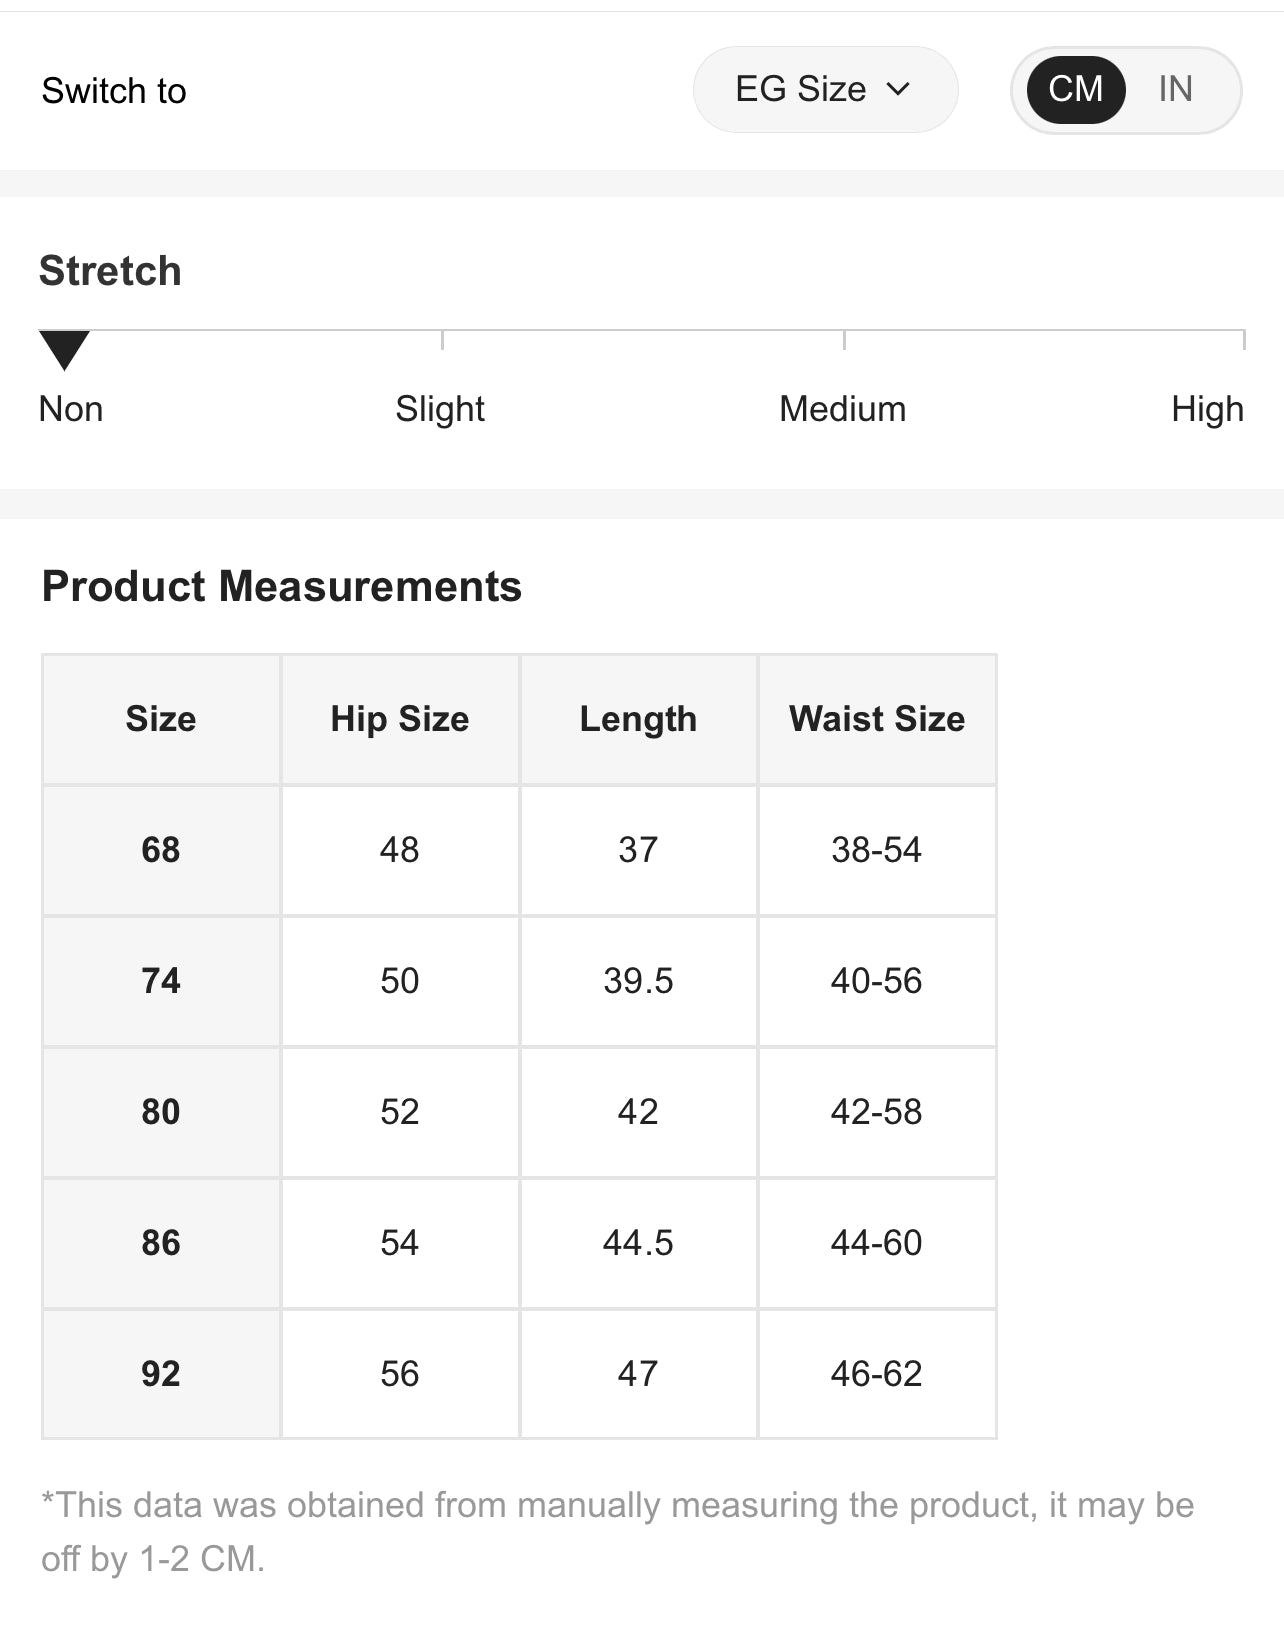The height and width of the screenshot is (1638, 1284).
Task: Select the CM unit option
Action: point(1076,89)
